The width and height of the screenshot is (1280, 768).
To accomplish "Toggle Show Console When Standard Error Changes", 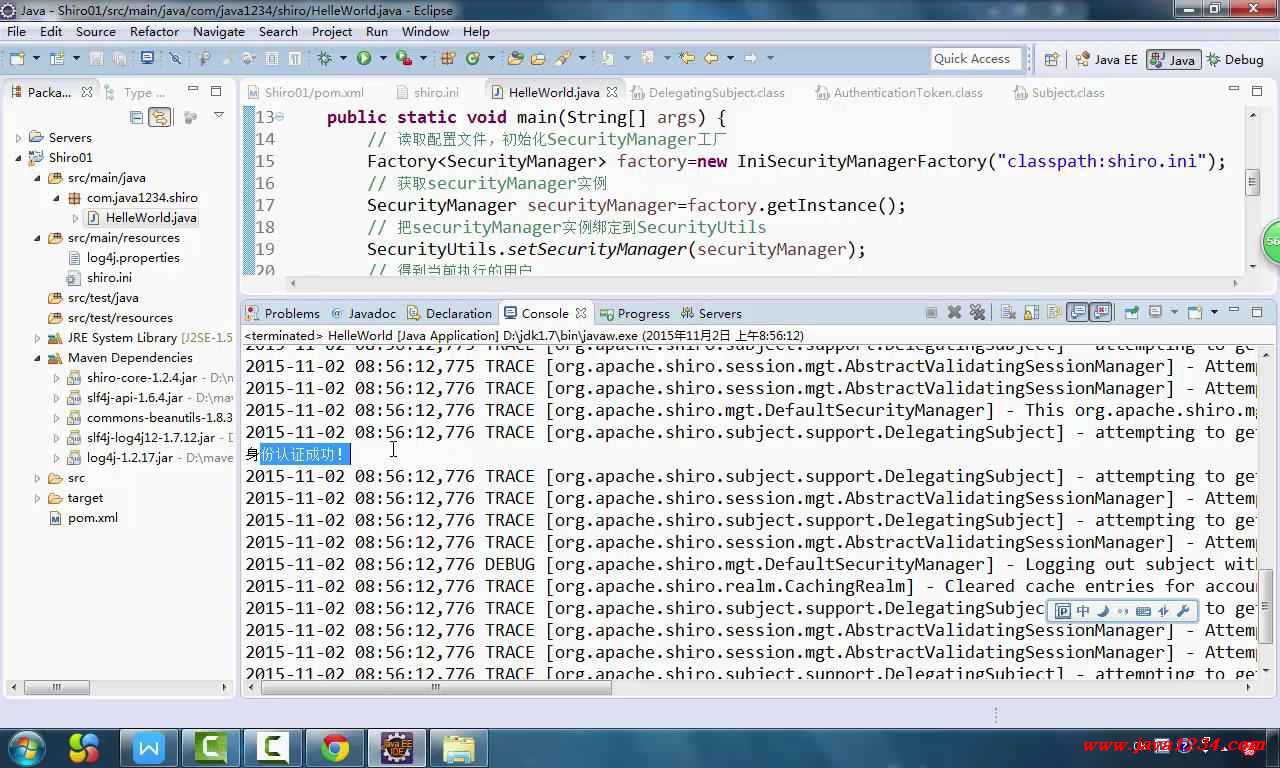I will point(1101,313).
